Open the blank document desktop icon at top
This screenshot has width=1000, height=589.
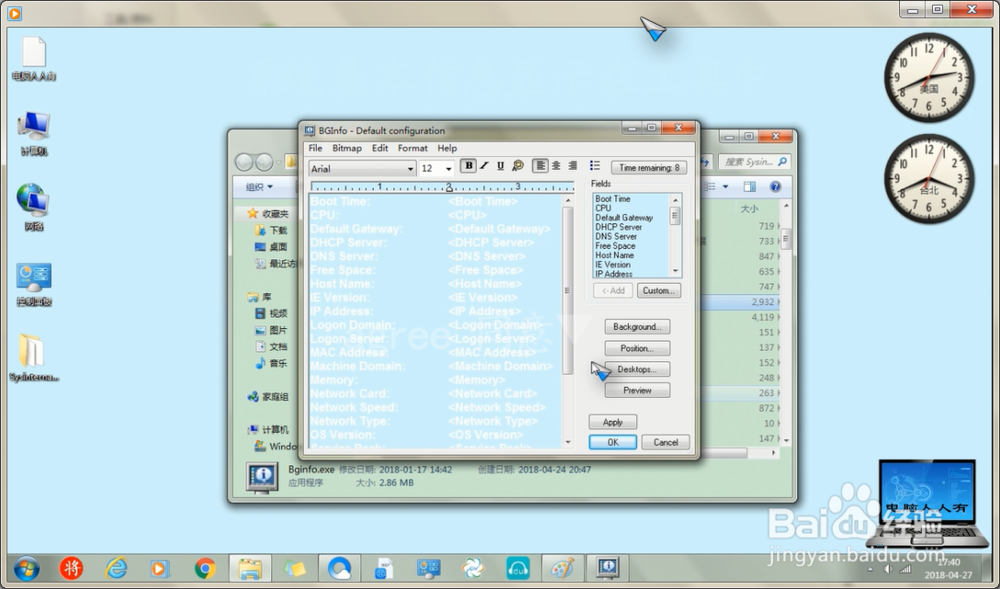[34, 59]
